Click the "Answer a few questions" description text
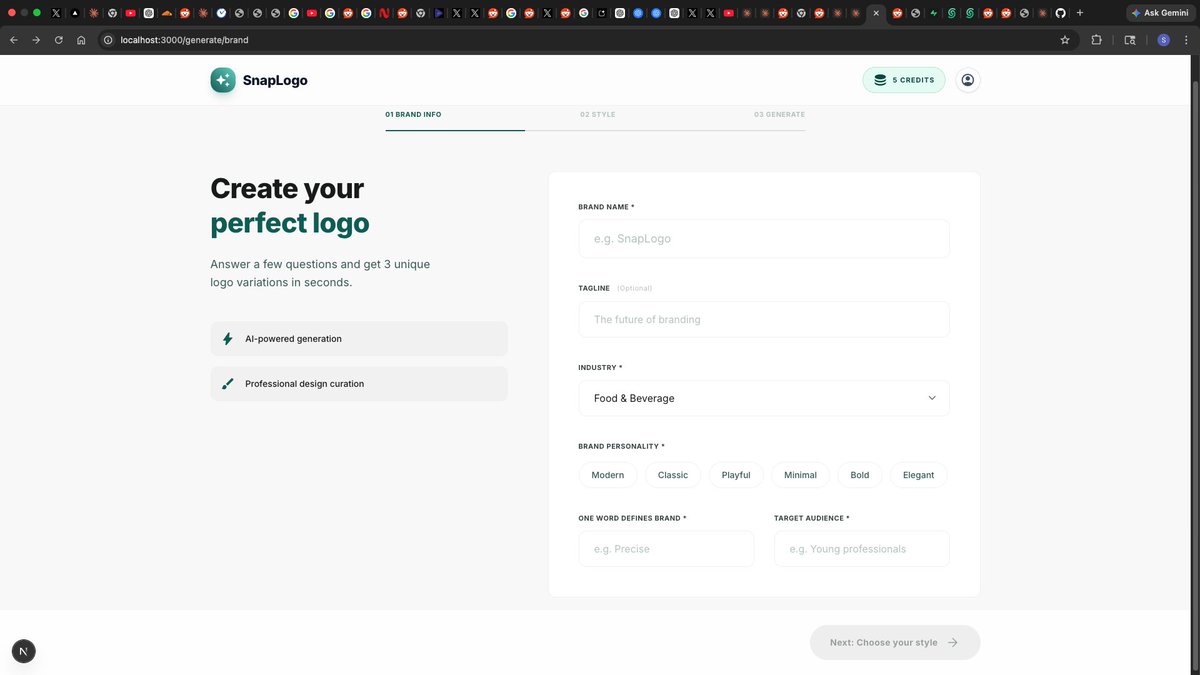The height and width of the screenshot is (675, 1200). tap(320, 273)
